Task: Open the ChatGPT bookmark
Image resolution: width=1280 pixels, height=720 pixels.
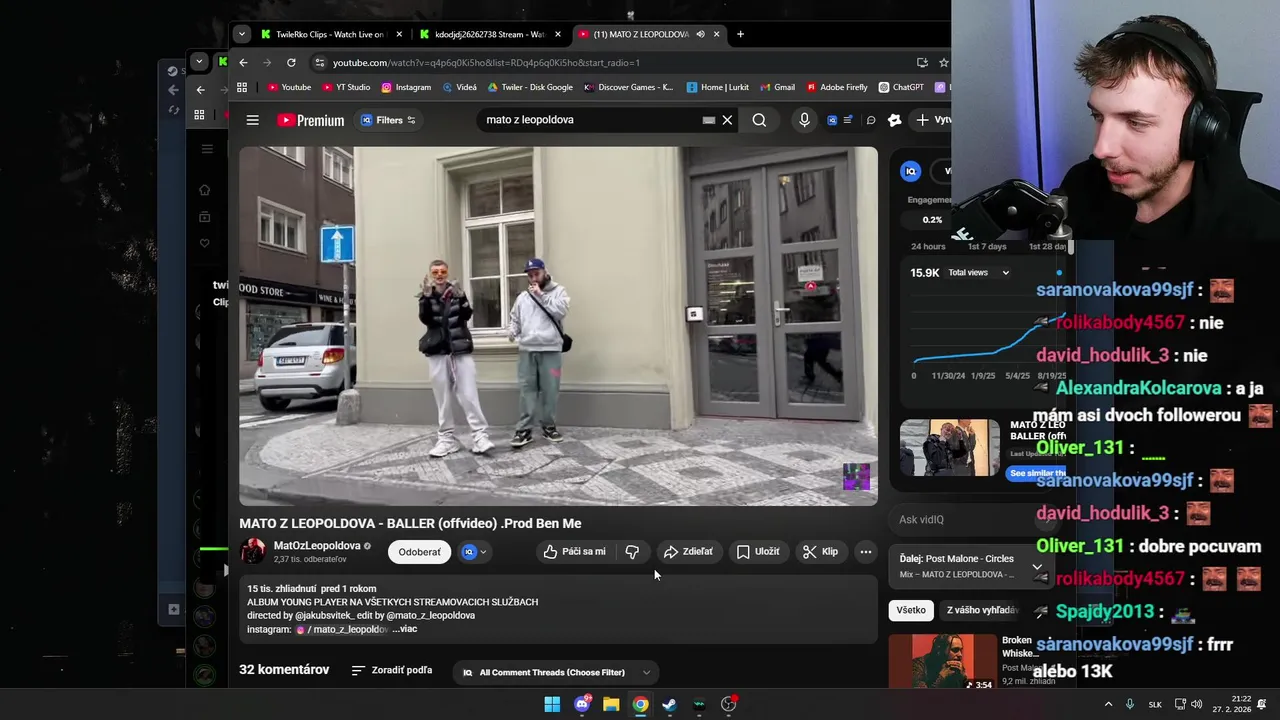Action: [900, 87]
